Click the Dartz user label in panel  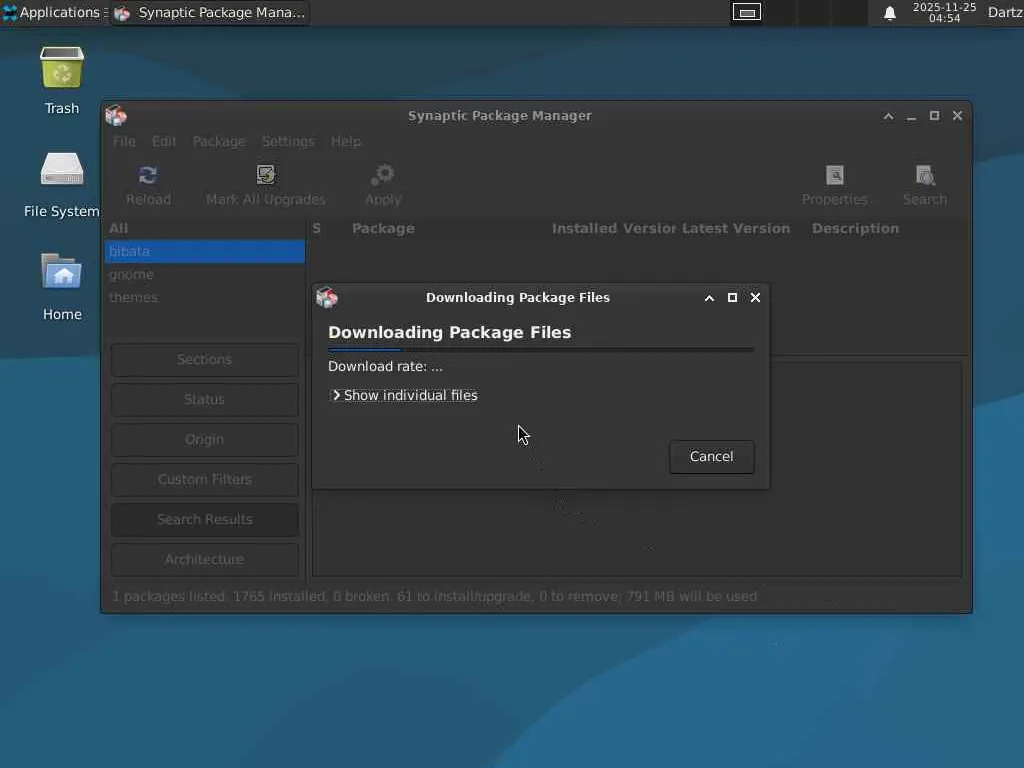tap(1005, 12)
